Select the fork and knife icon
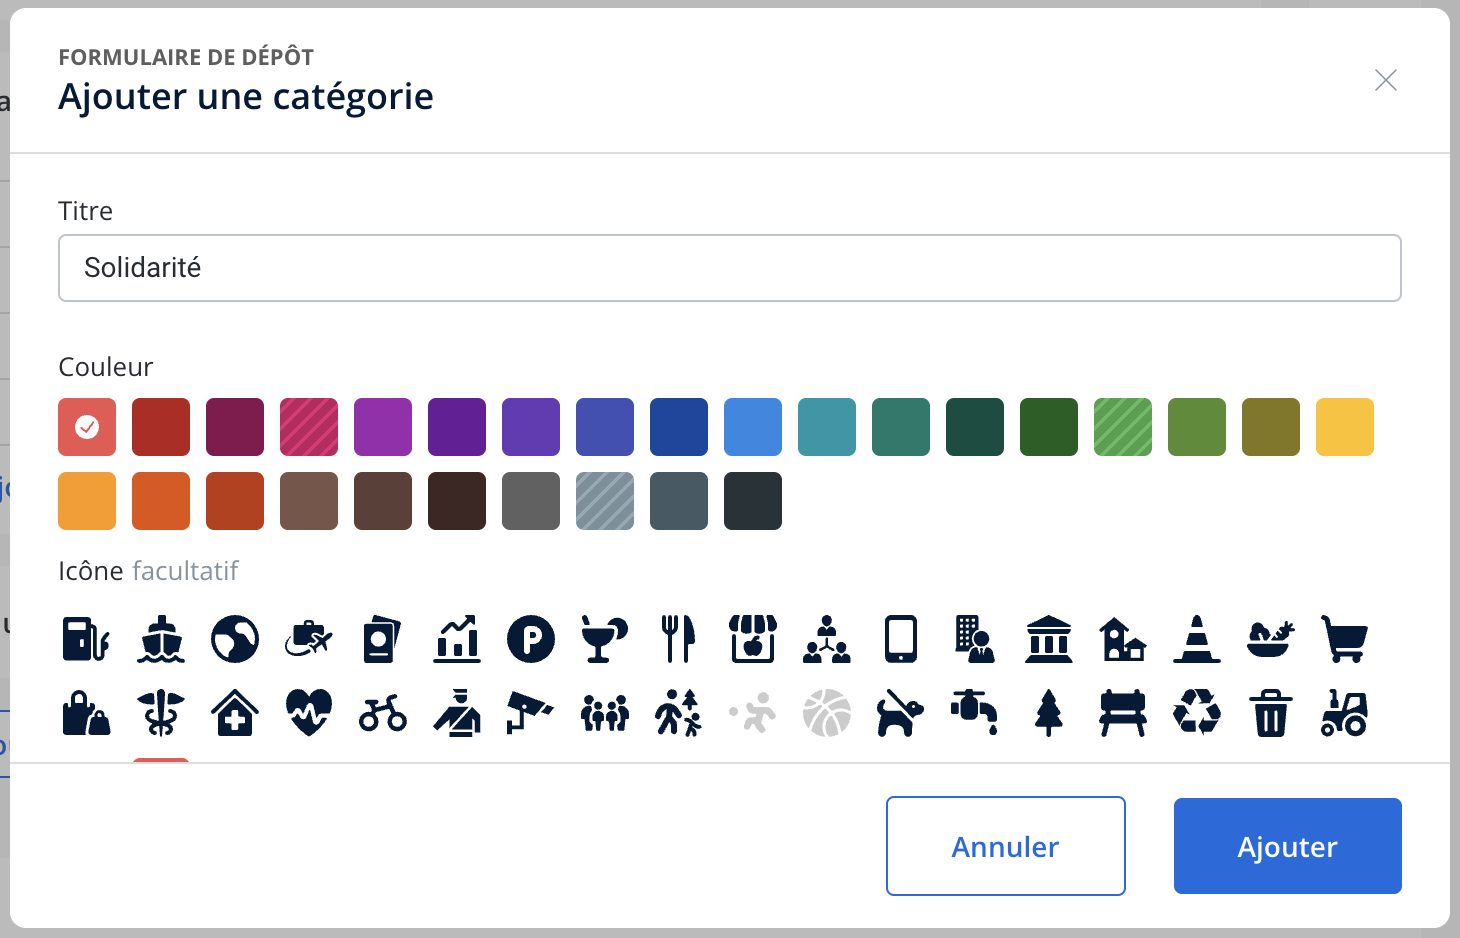The width and height of the screenshot is (1460, 938). (678, 639)
